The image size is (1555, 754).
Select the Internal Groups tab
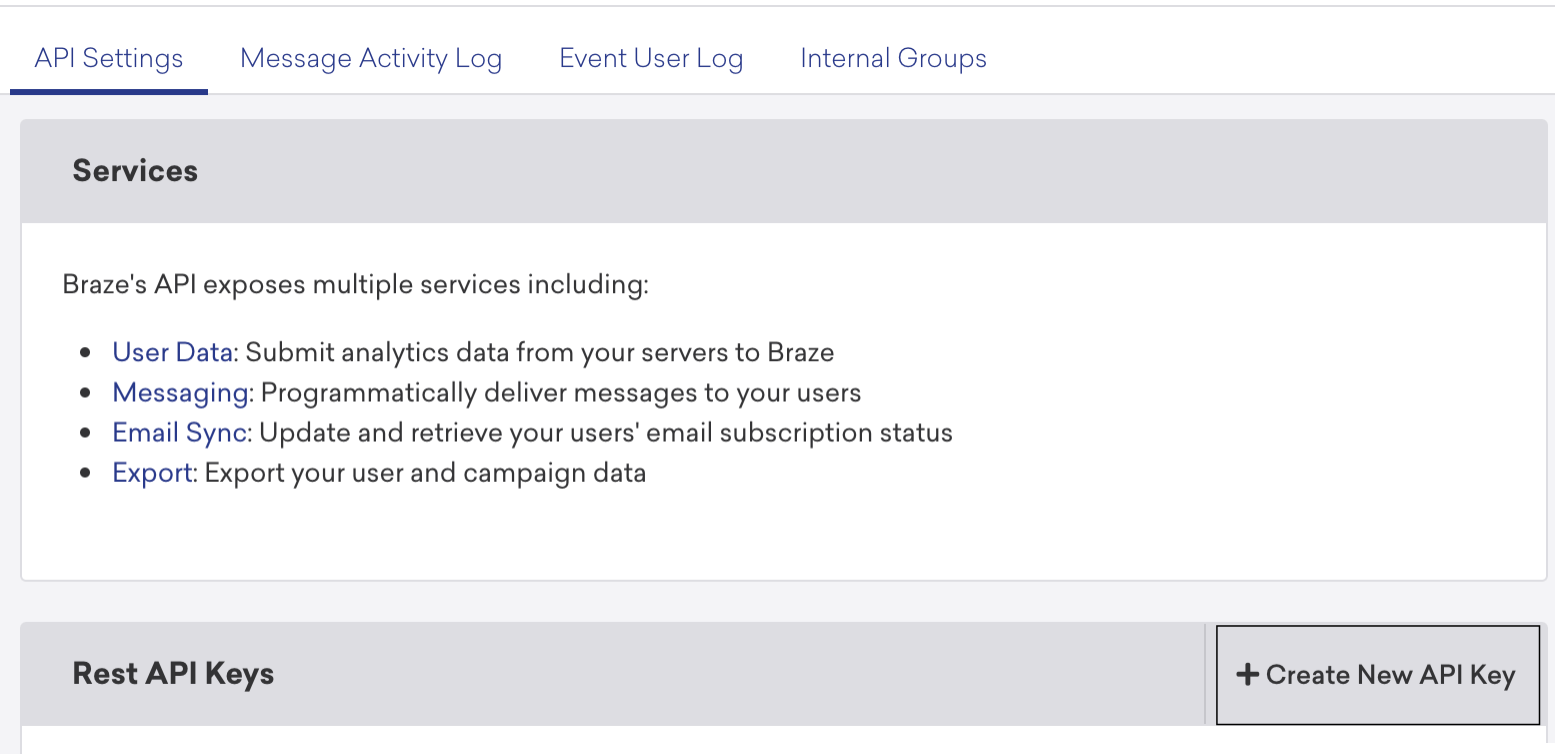tap(893, 58)
